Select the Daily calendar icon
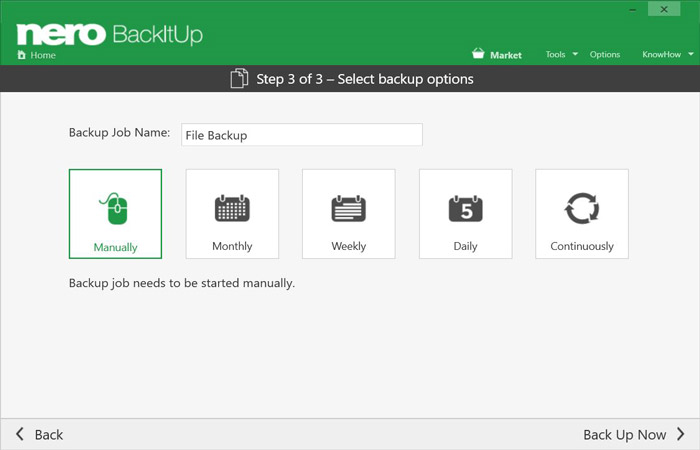 point(466,209)
